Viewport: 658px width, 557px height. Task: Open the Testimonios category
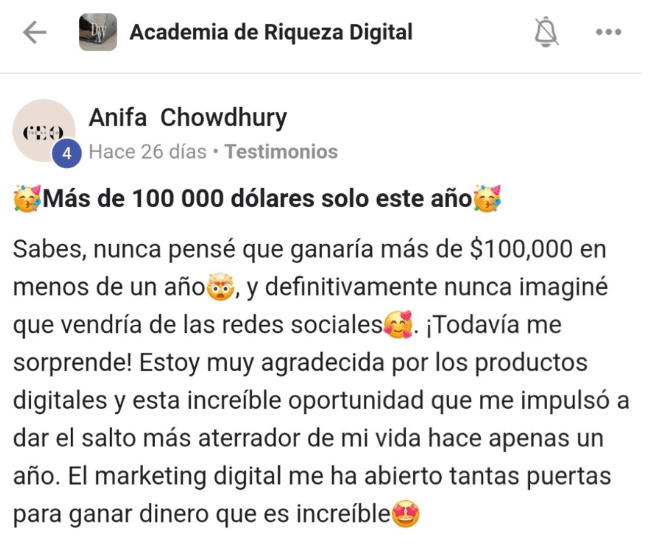[281, 152]
